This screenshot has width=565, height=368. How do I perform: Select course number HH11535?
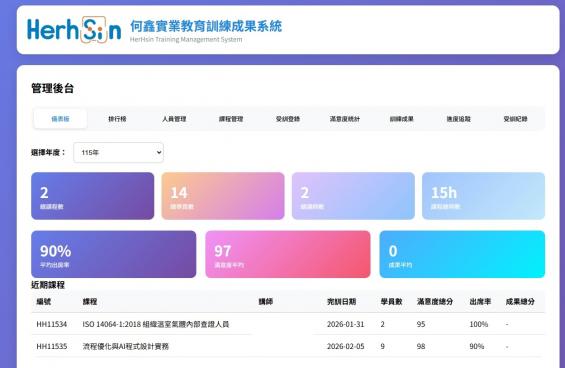tap(52, 346)
